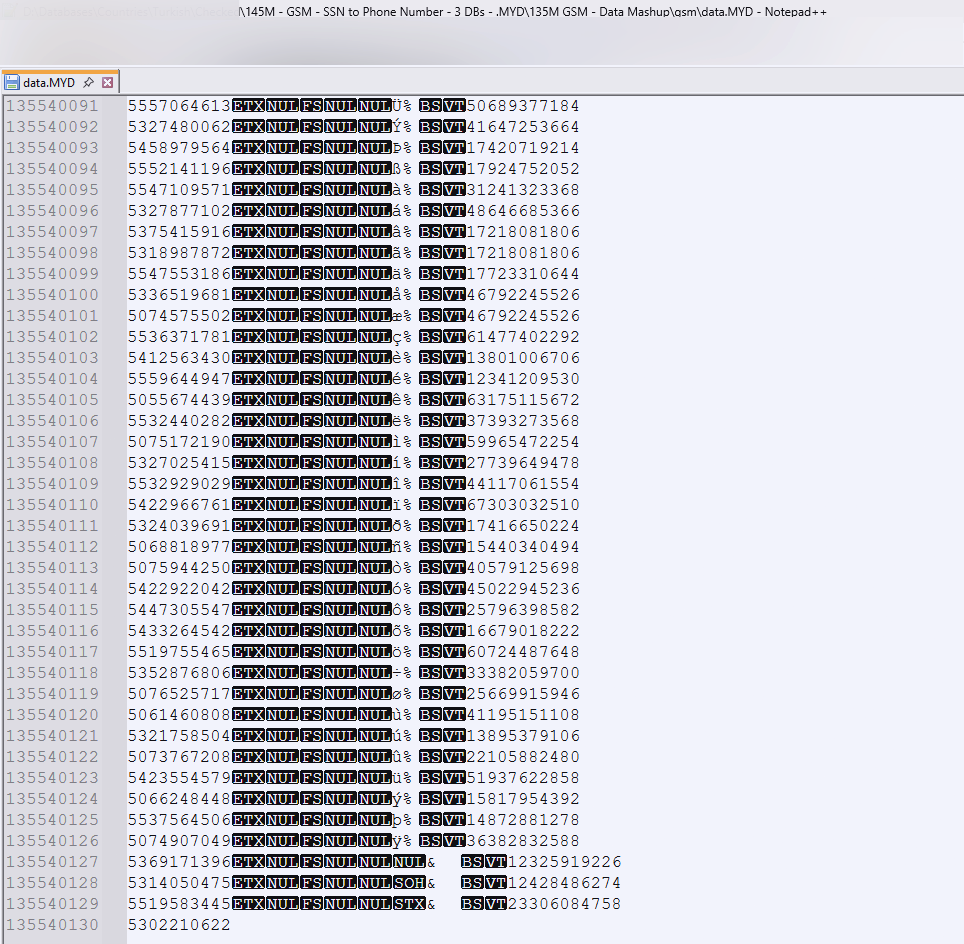Screen dimensions: 964x944
Task: Click line number 135540111 in the gutter
Action: point(53,526)
